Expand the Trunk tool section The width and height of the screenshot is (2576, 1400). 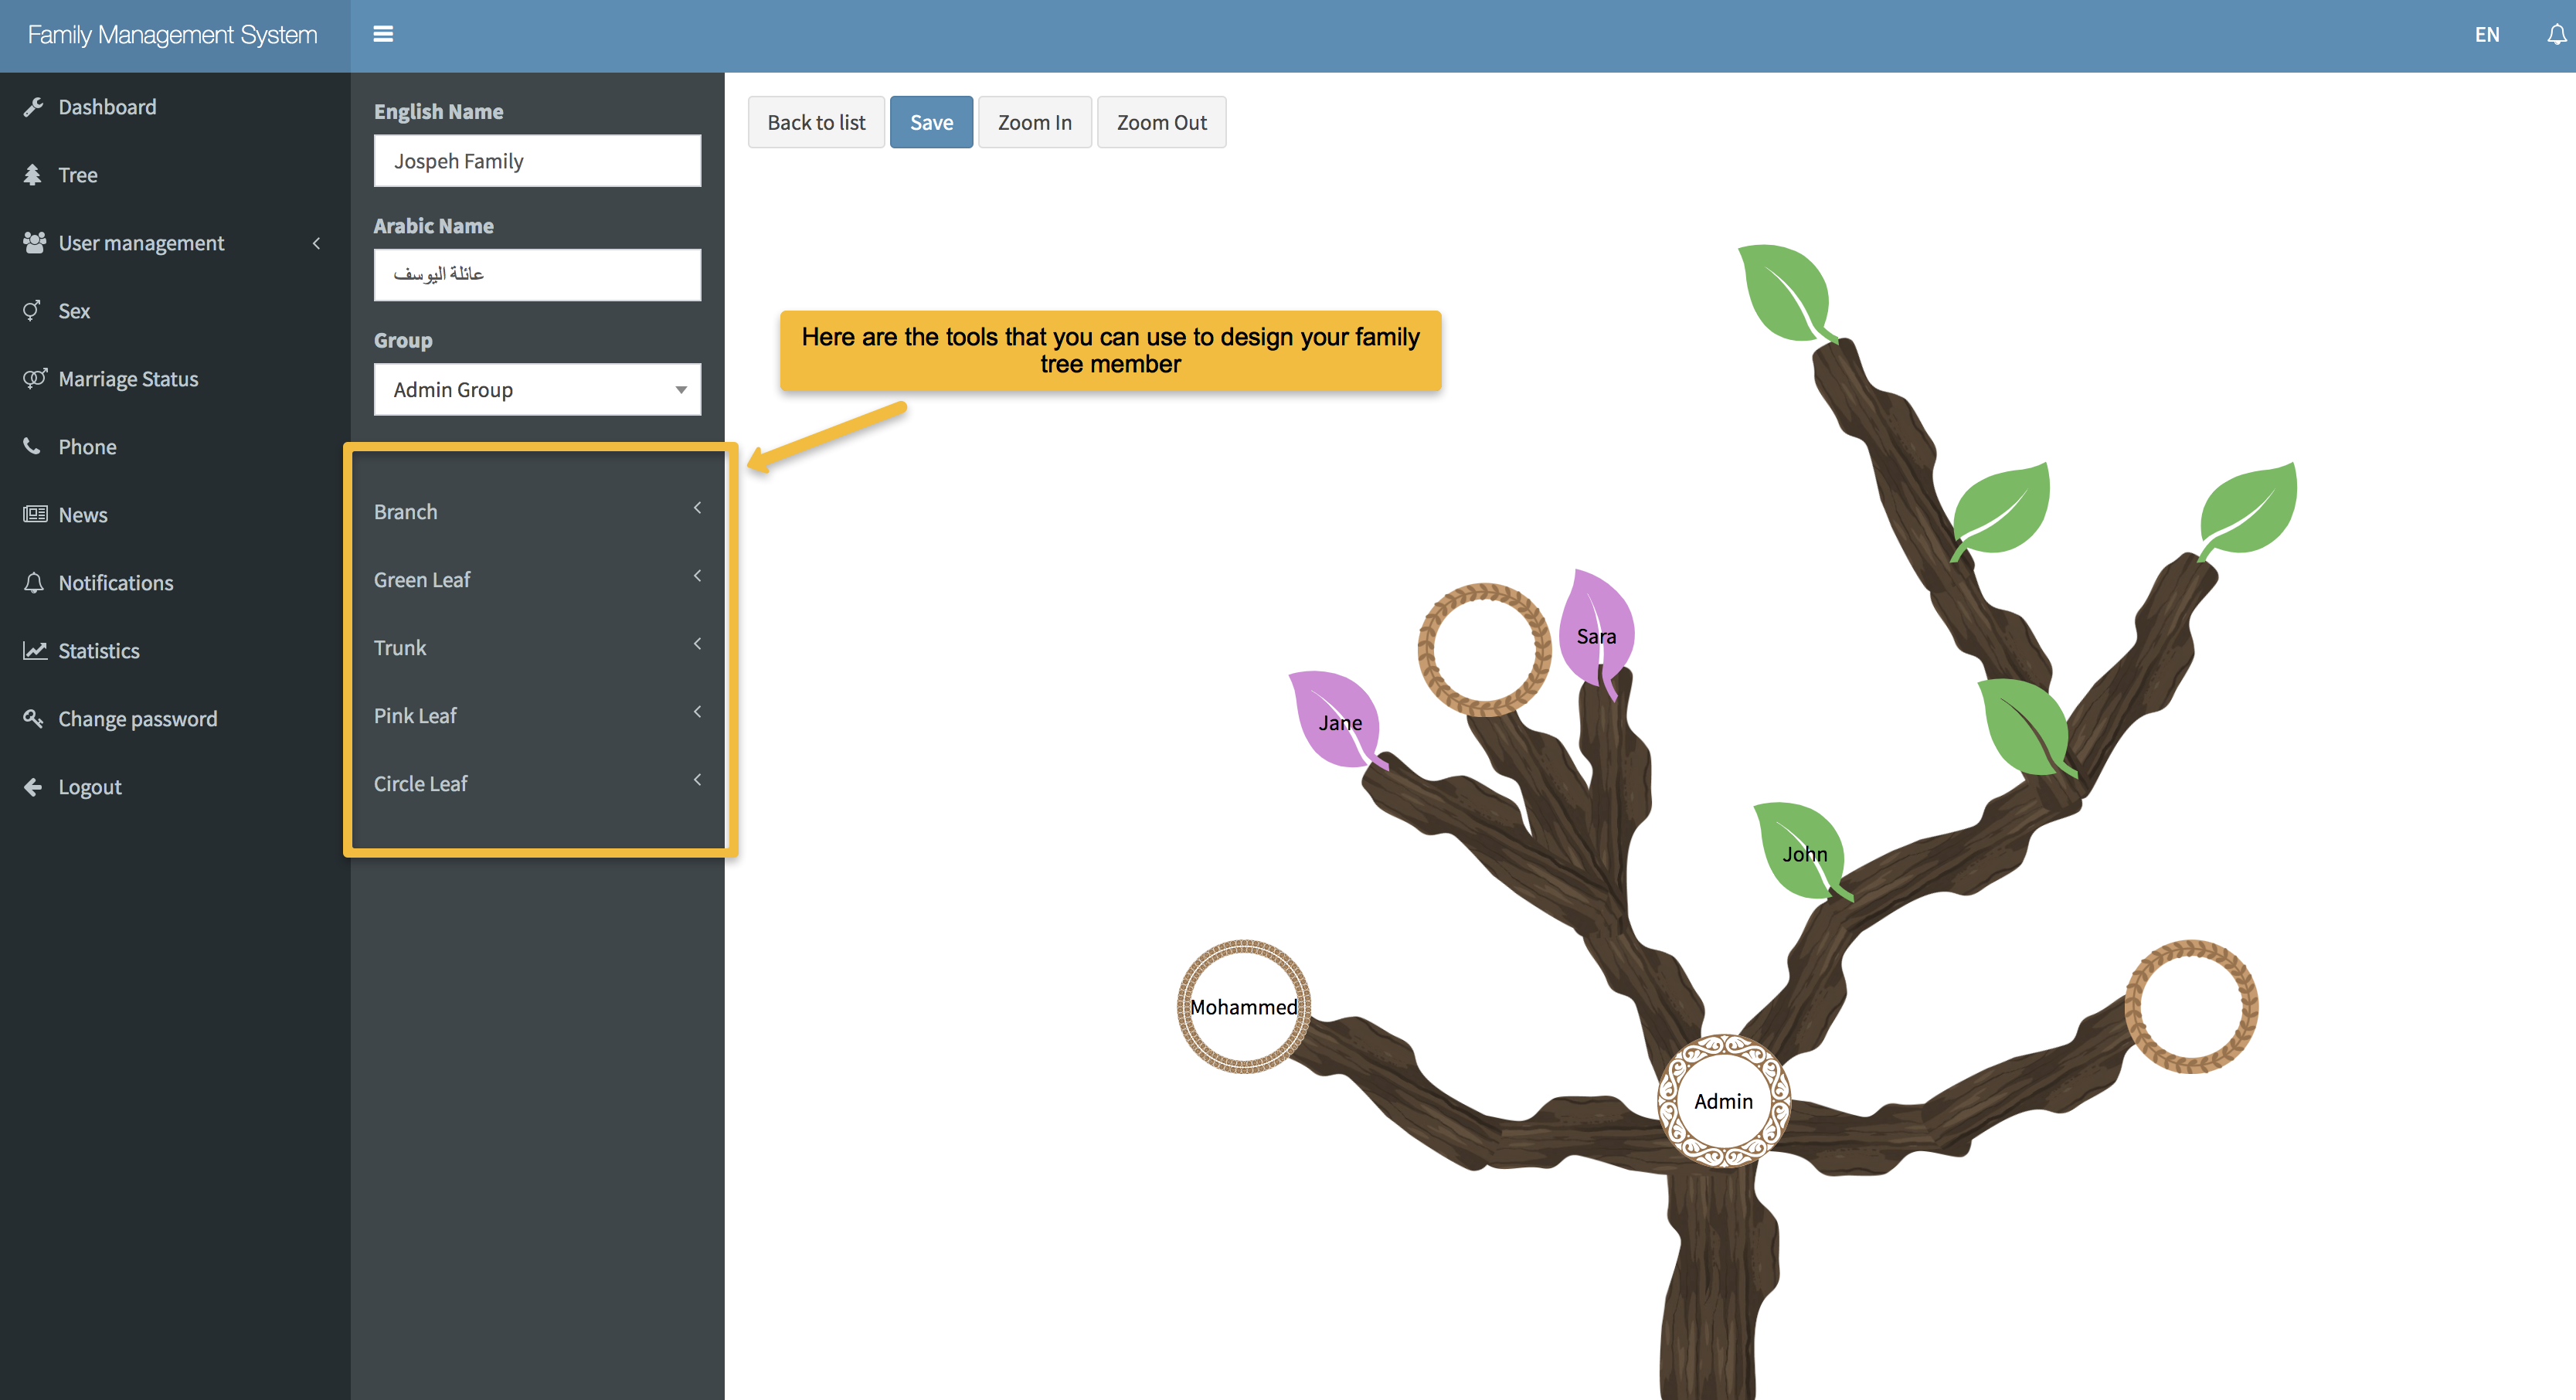[x=537, y=647]
